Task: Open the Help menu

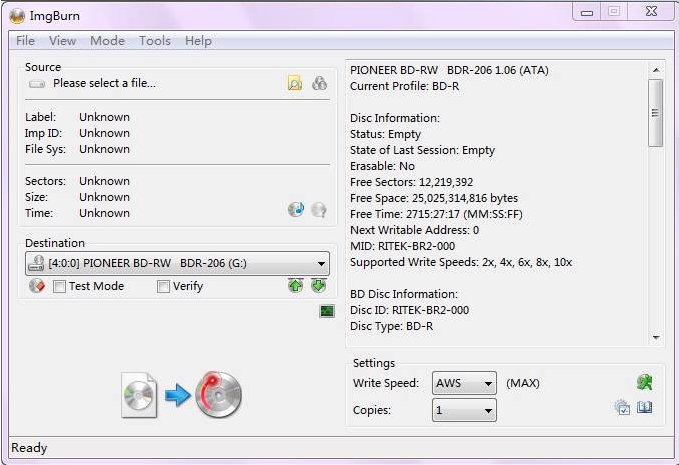Action: point(198,41)
